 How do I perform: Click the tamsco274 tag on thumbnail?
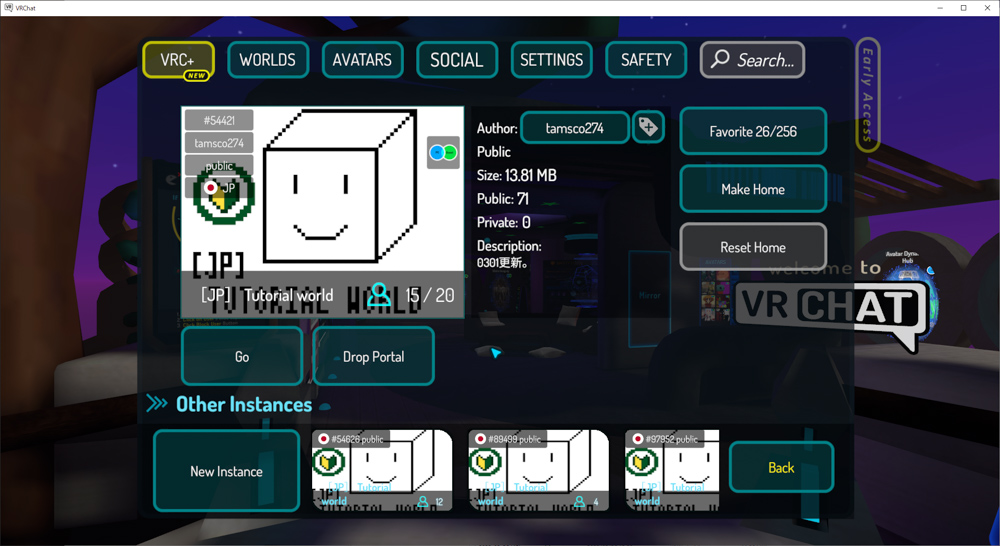click(x=219, y=143)
